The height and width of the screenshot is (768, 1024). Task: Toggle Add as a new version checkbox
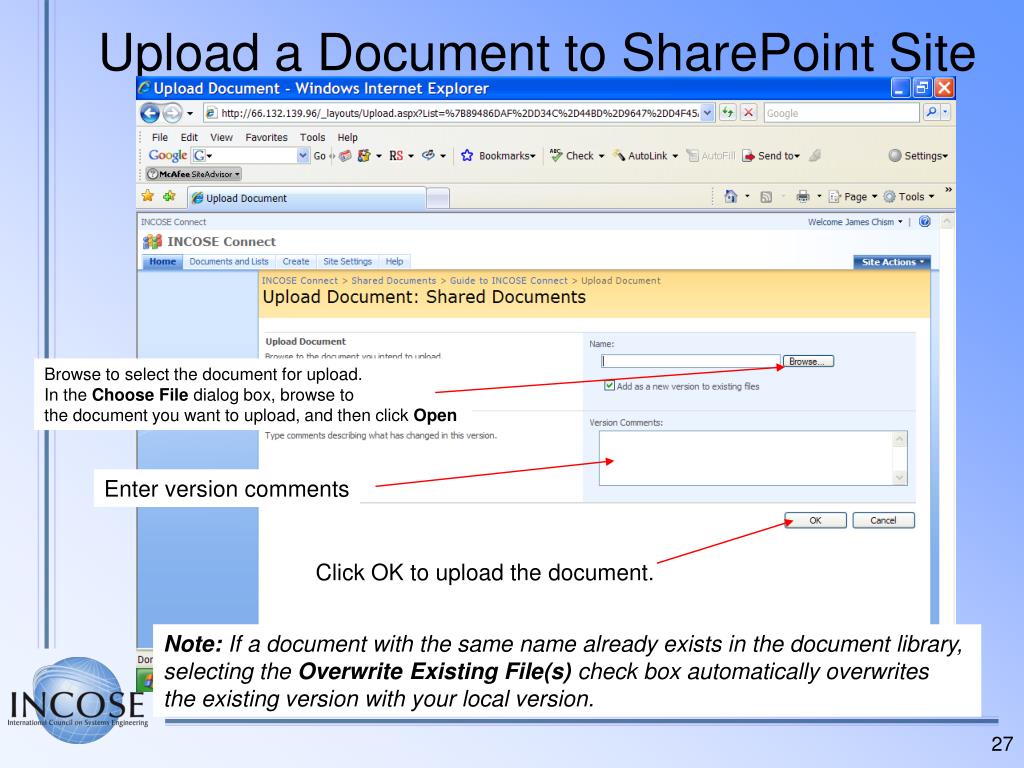[x=609, y=386]
